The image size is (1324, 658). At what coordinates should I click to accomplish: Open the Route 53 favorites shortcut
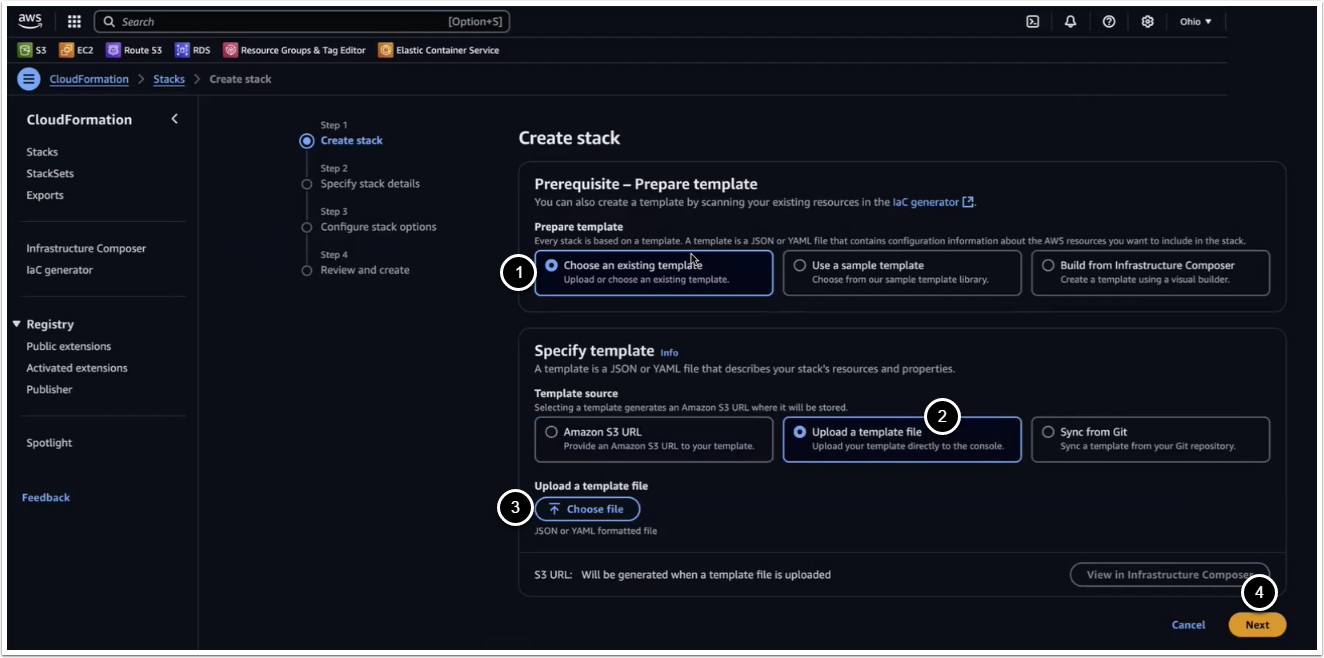pyautogui.click(x=134, y=50)
